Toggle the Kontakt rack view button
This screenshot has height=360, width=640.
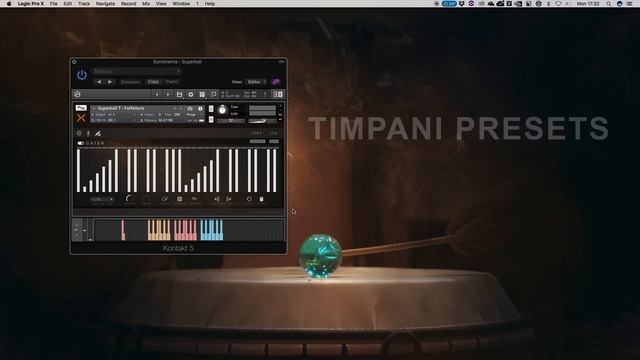click(x=278, y=94)
